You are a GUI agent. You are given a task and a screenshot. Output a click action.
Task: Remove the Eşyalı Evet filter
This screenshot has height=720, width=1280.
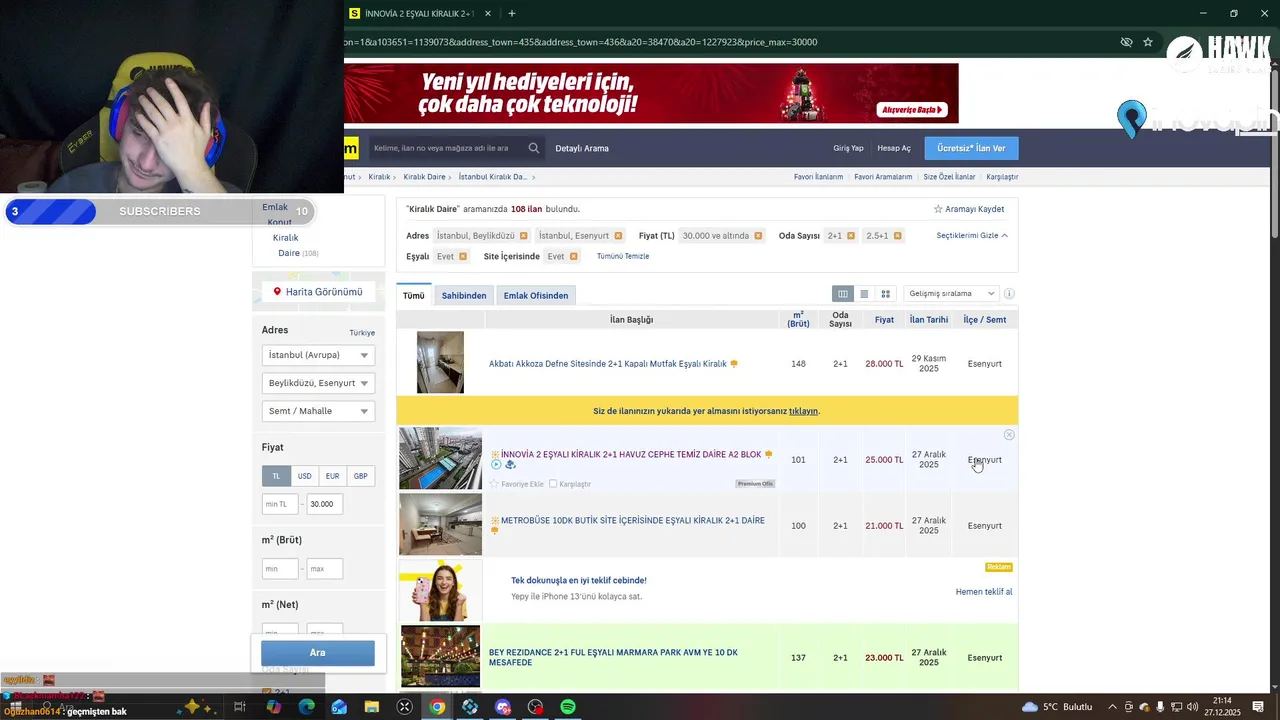(x=463, y=257)
